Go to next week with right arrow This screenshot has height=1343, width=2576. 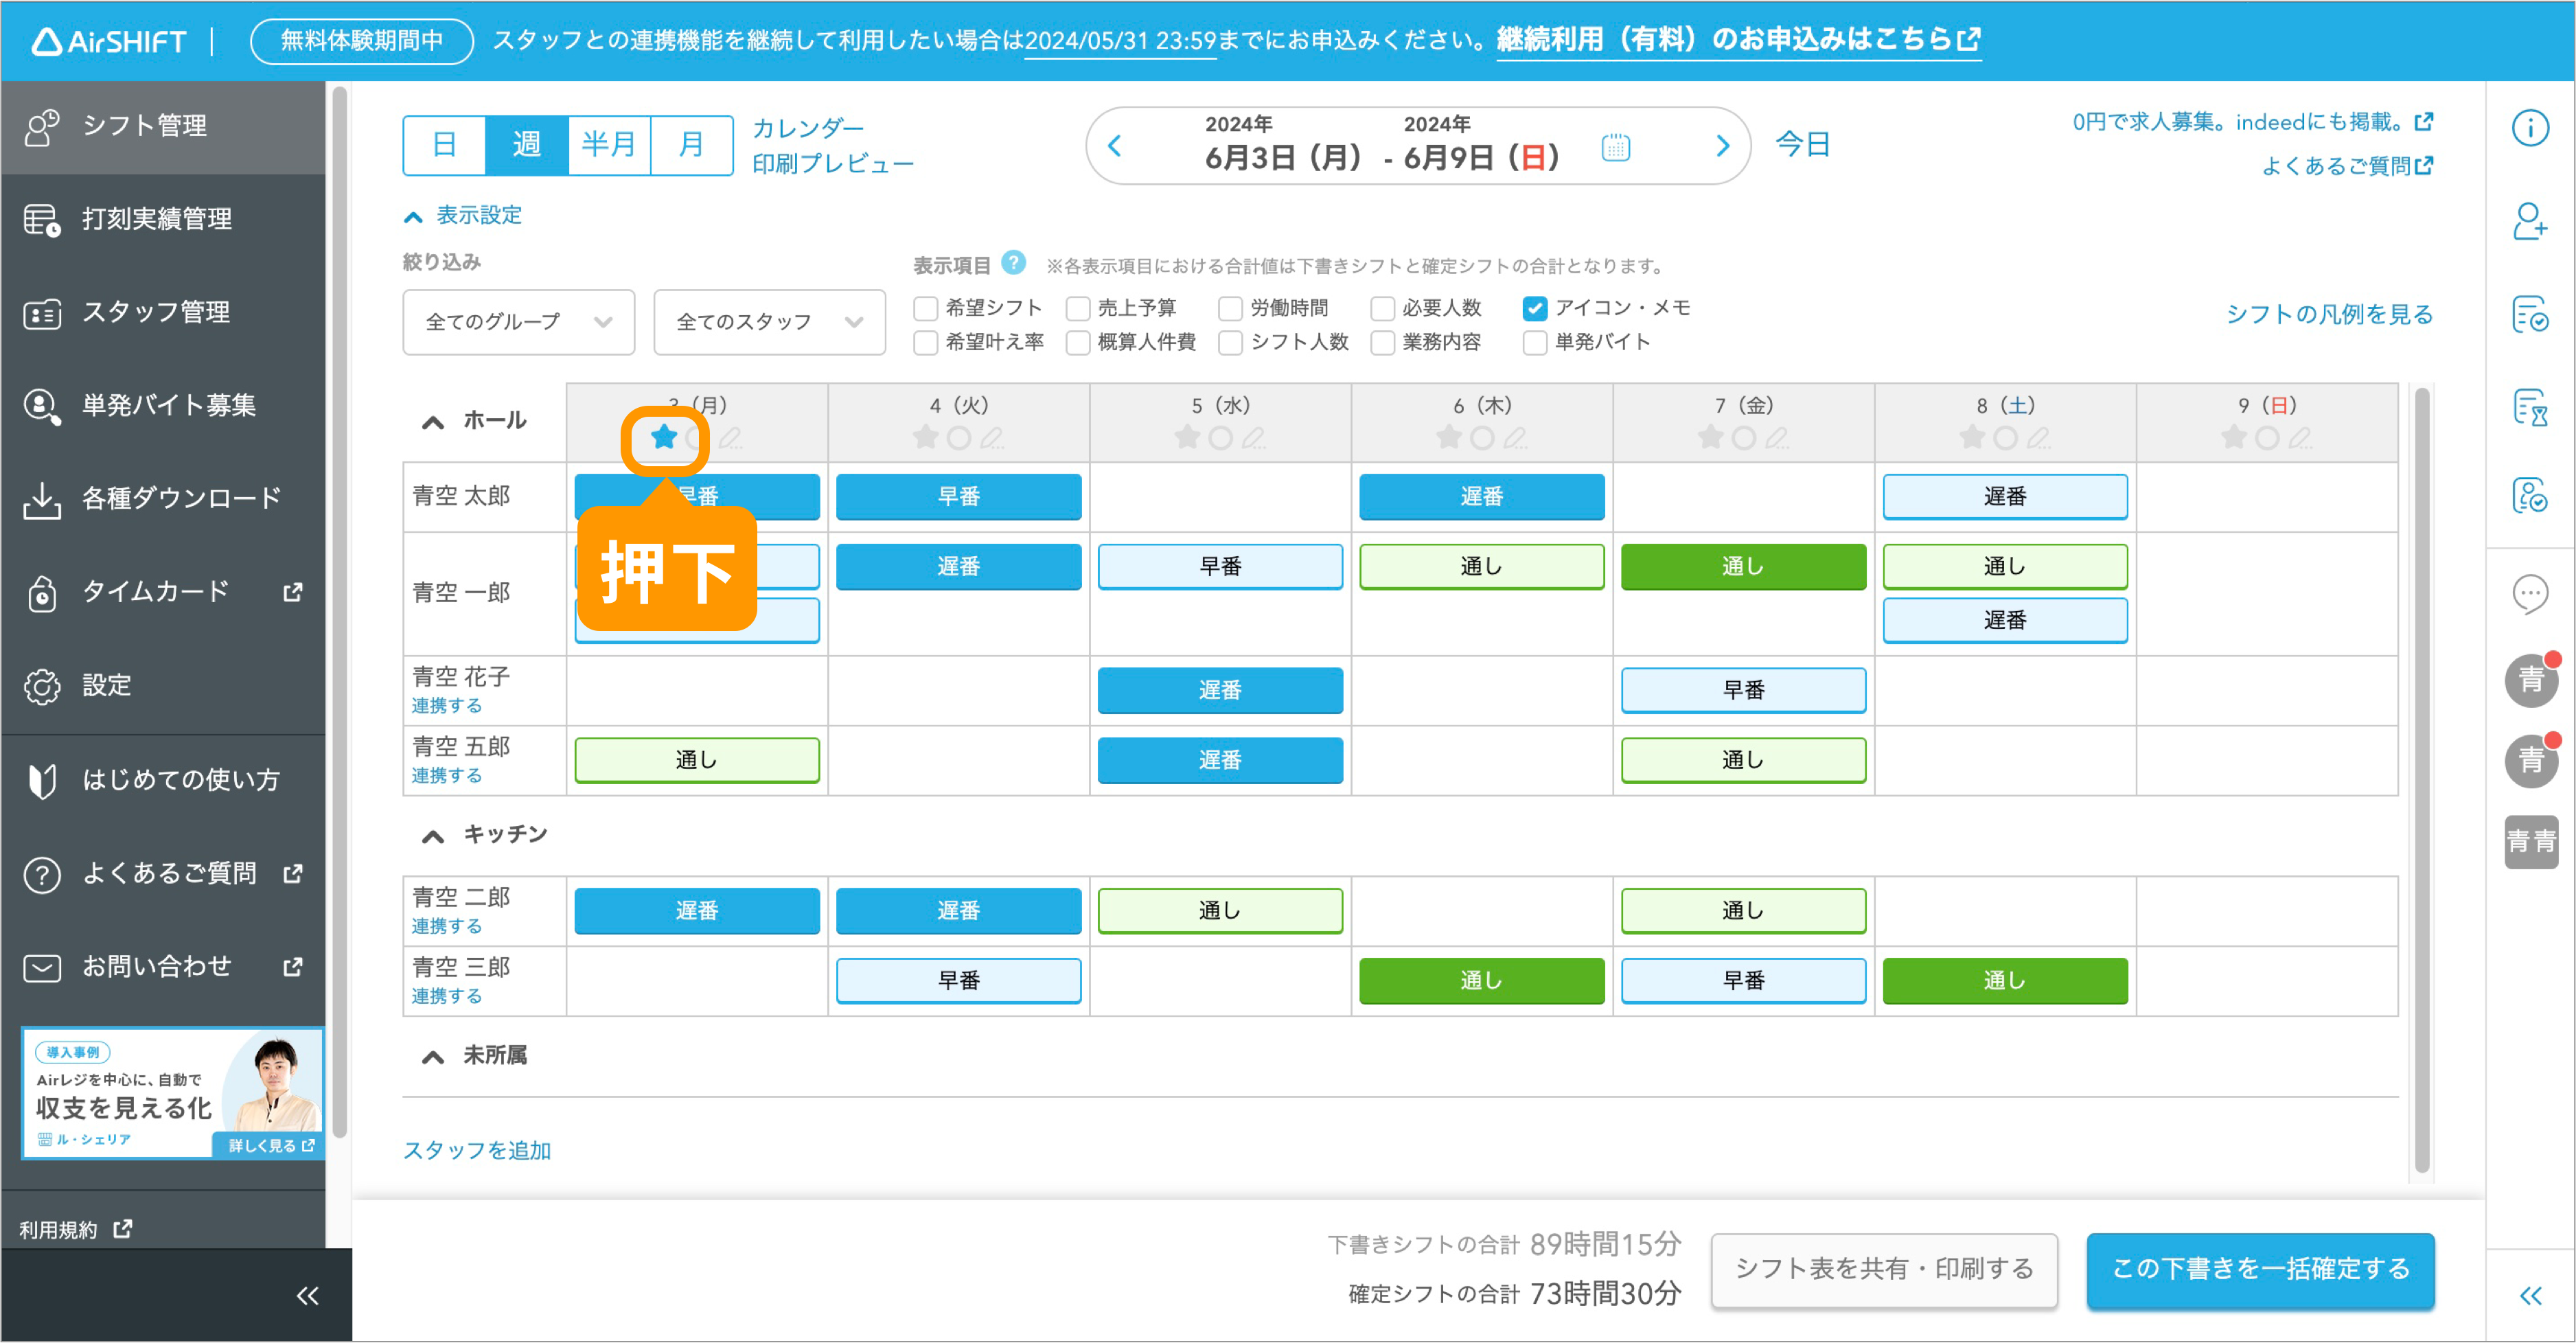coord(1722,147)
